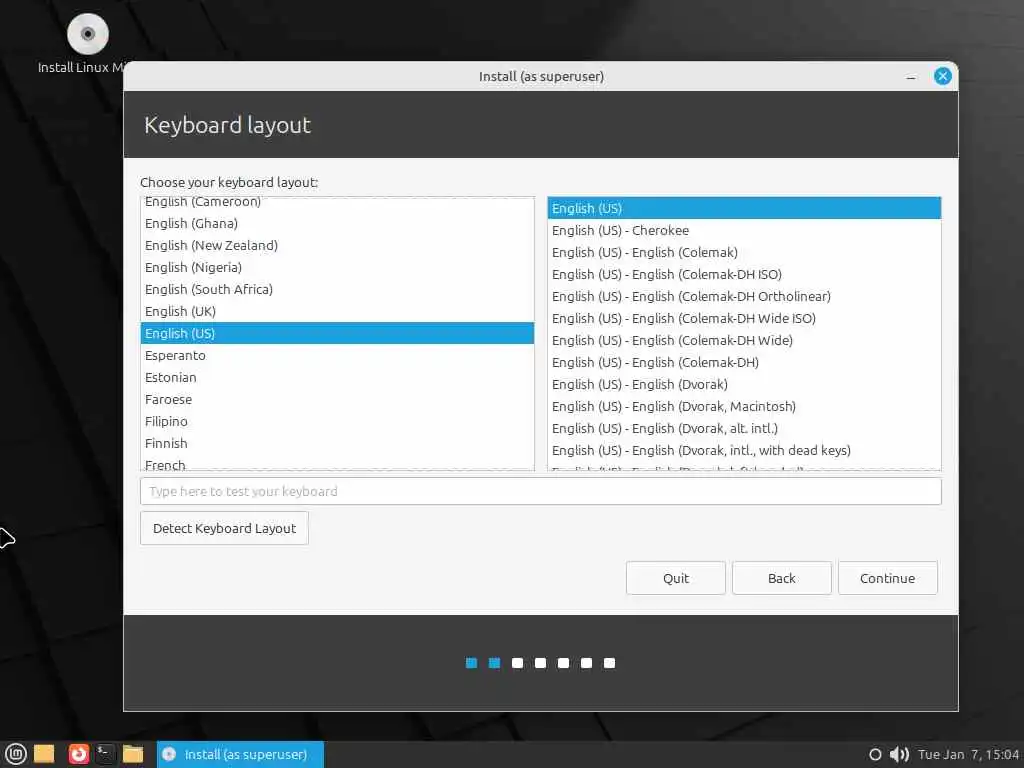Choose the Colemak-DH Wide ISO variant
The height and width of the screenshot is (768, 1024).
coord(744,319)
